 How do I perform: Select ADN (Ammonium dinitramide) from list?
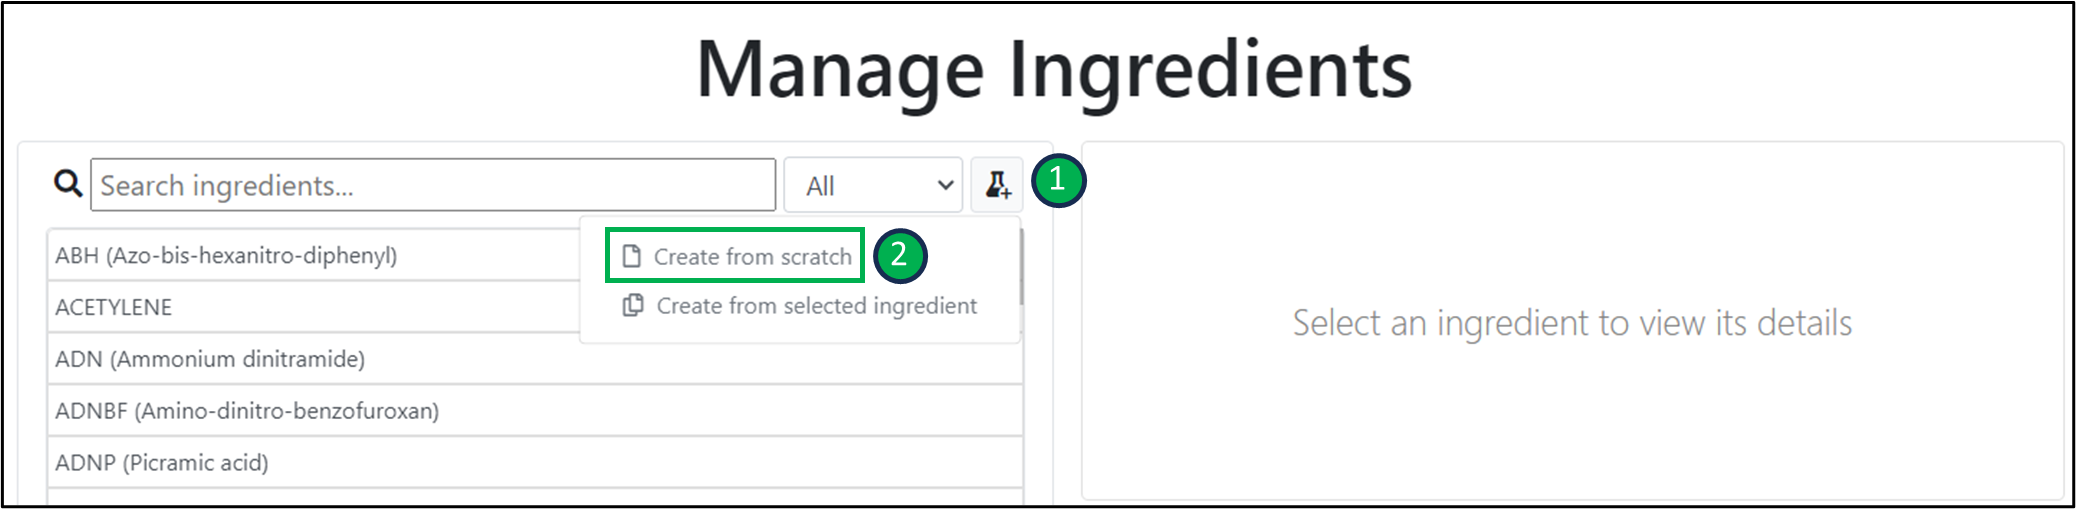coord(210,359)
